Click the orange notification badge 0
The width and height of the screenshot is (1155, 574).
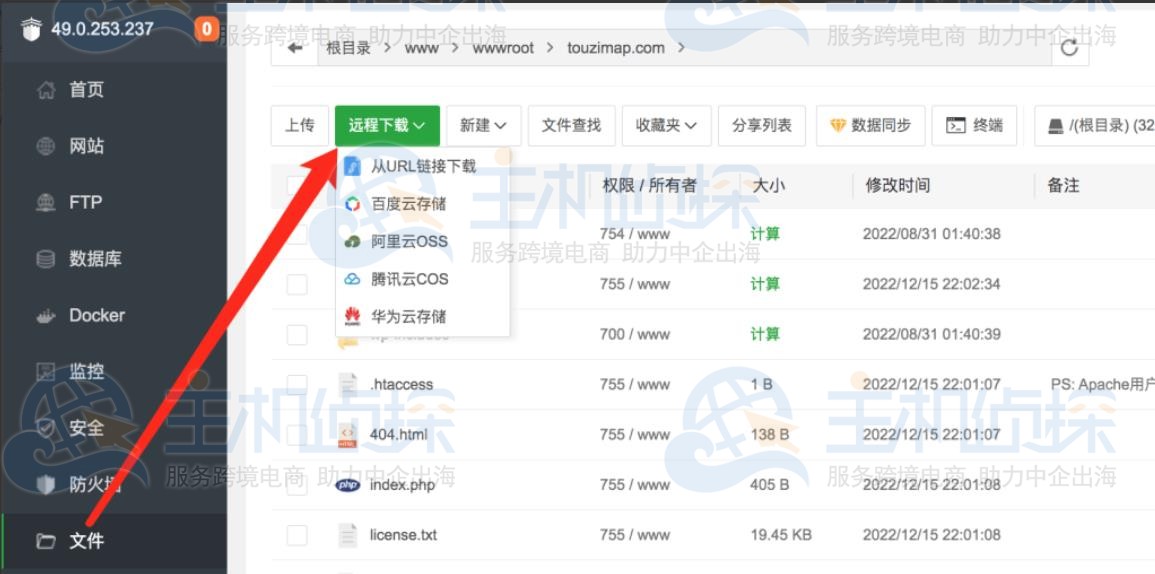(x=206, y=29)
